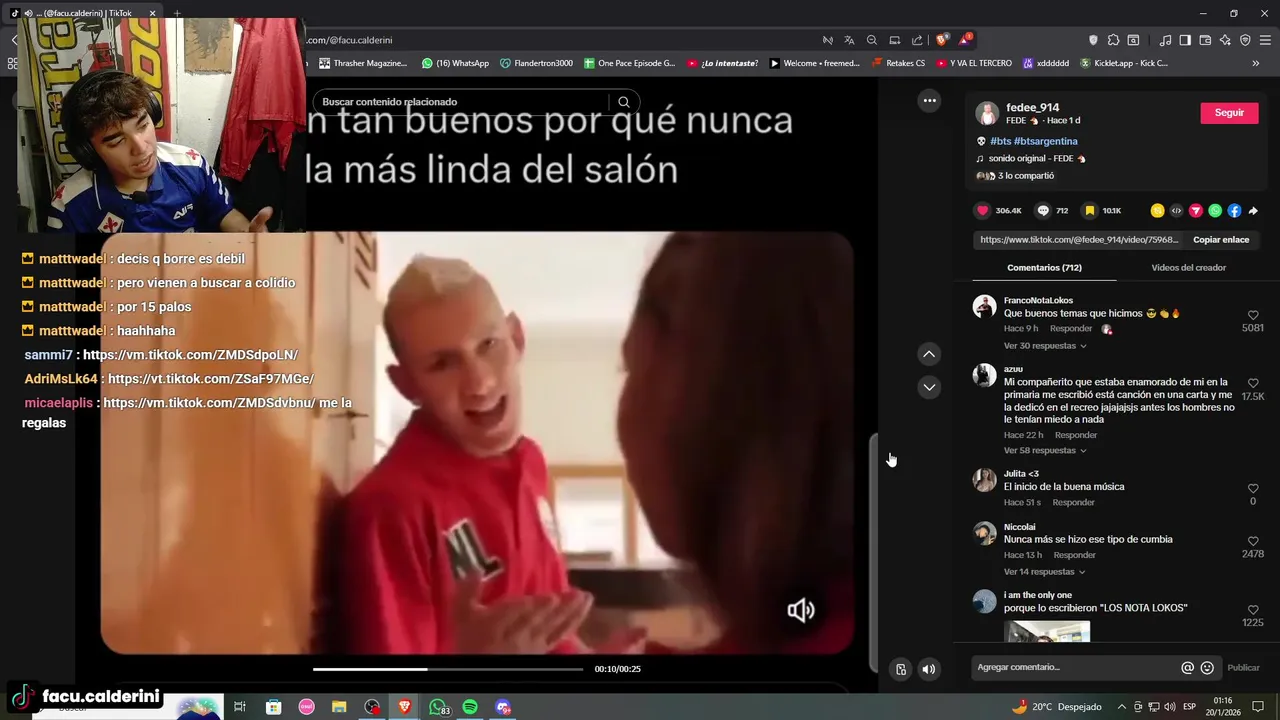The height and width of the screenshot is (720, 1280).
Task: Seek within the video progress bar
Action: coord(448,669)
